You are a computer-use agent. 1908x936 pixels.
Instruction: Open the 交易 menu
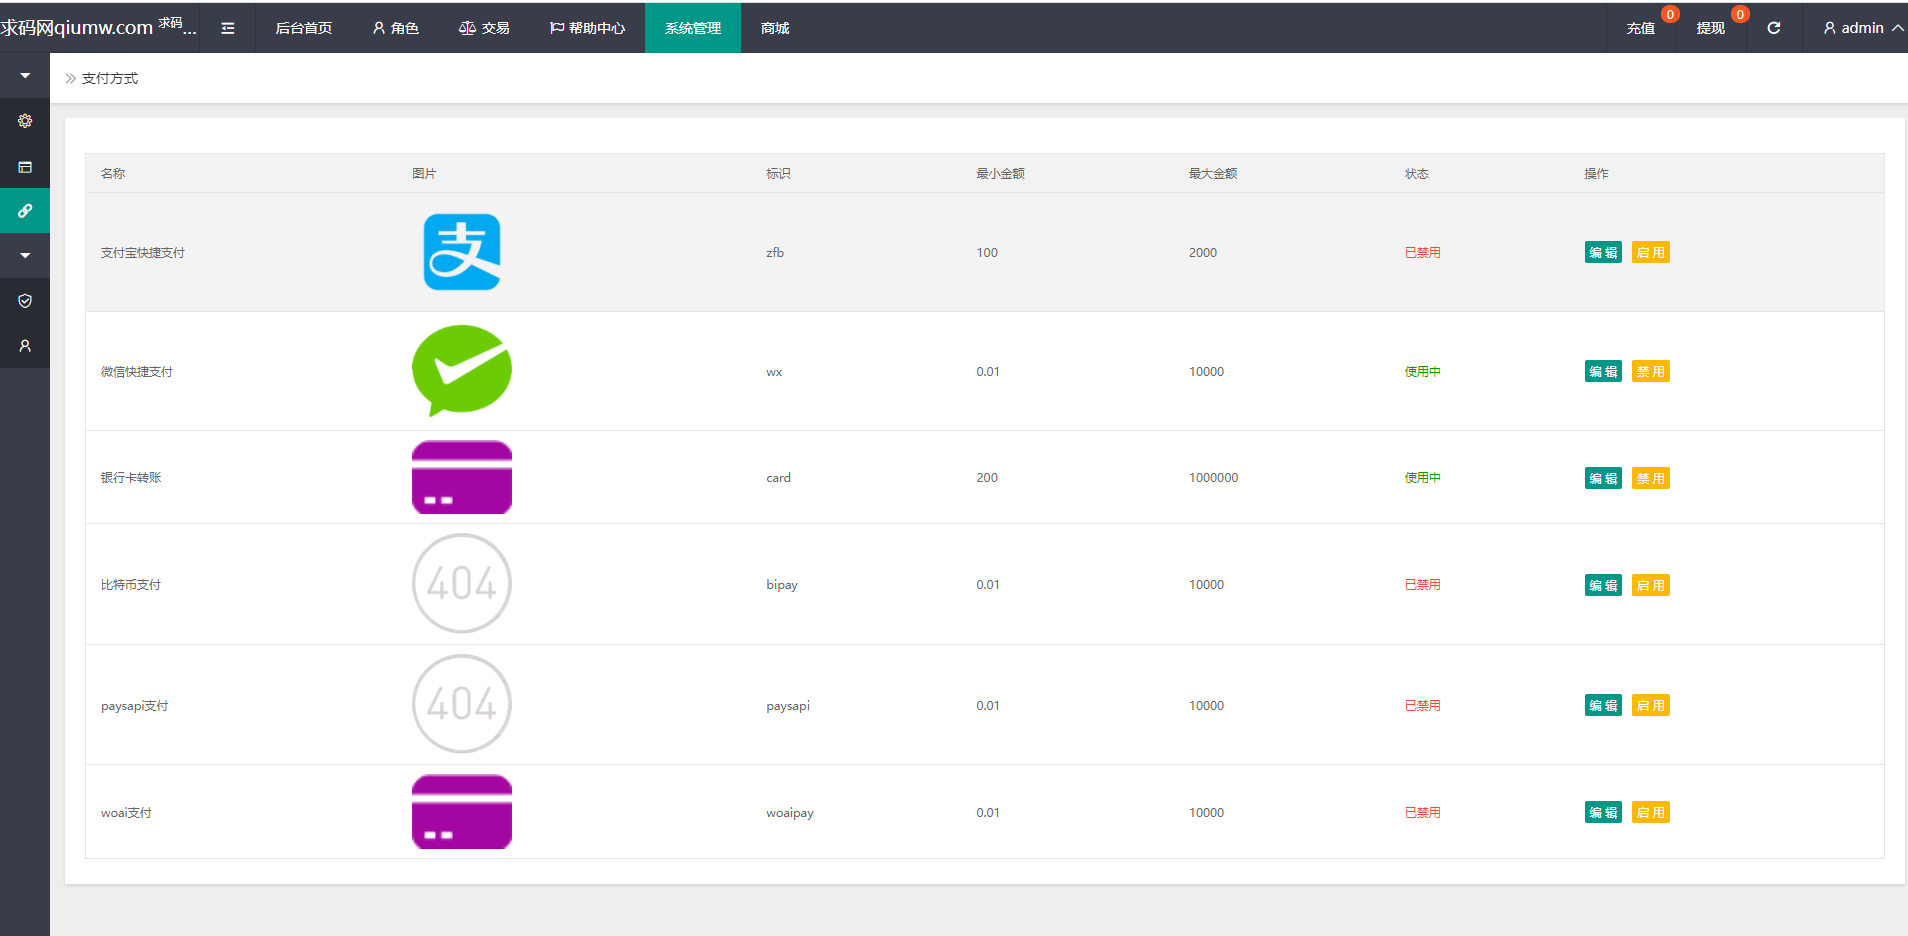point(484,28)
